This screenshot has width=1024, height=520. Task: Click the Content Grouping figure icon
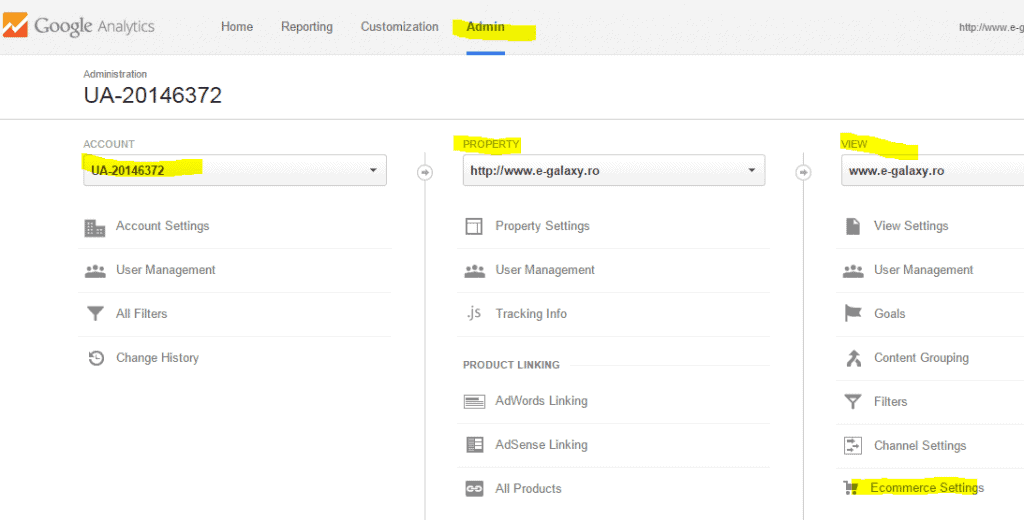[x=854, y=358]
